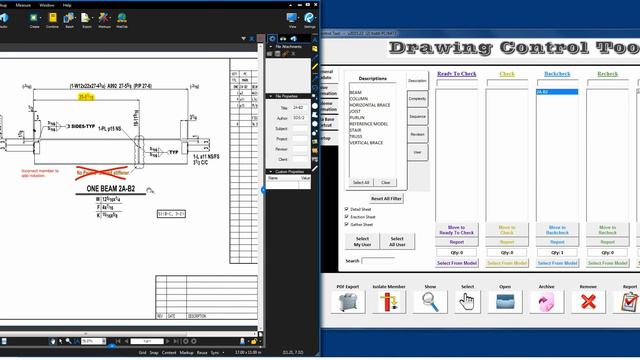Click the Title field in File Properties
The width and height of the screenshot is (640, 360).
299,108
